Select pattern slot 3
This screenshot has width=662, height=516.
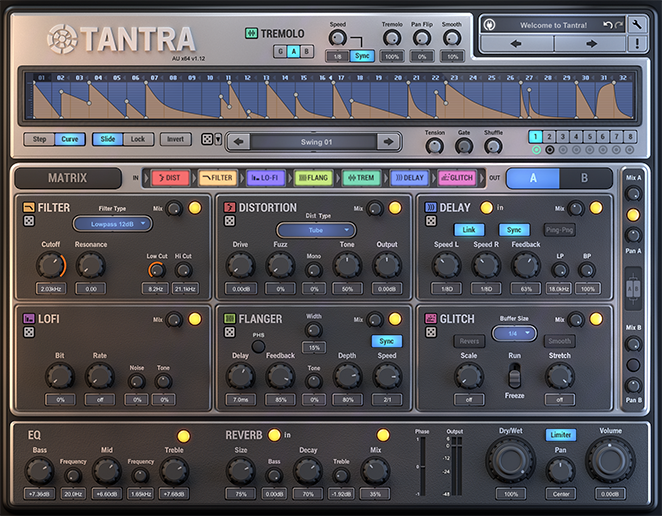[564, 137]
